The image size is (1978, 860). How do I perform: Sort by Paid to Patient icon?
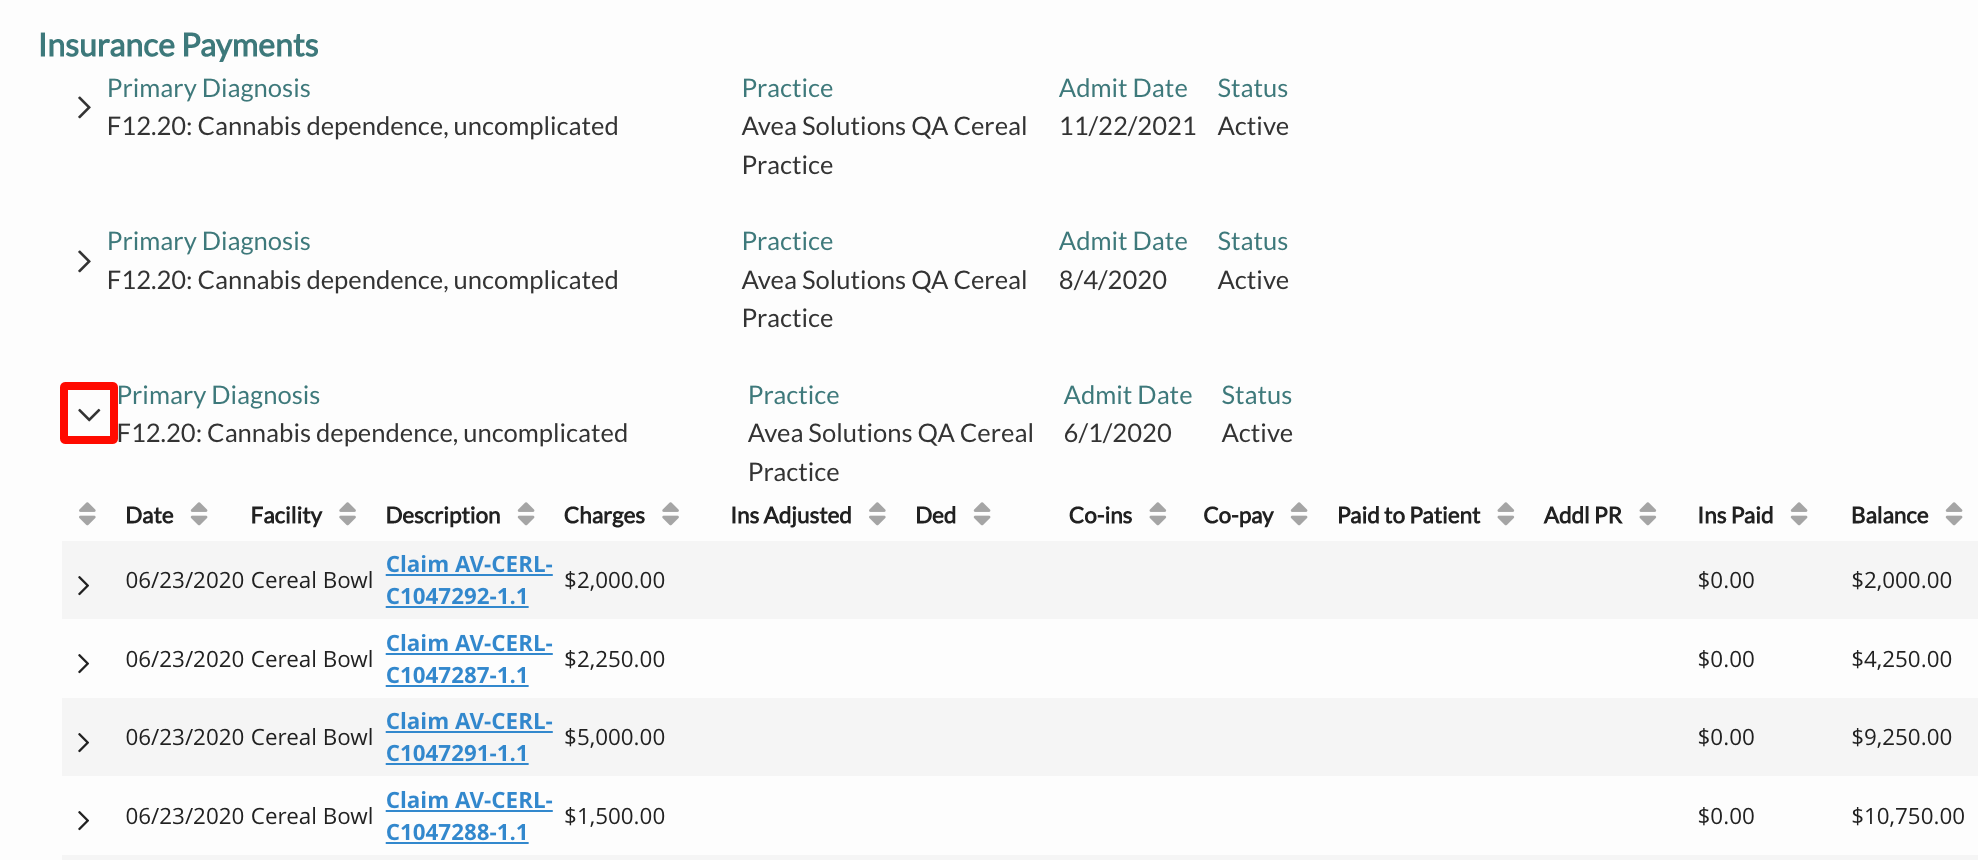pos(1505,515)
